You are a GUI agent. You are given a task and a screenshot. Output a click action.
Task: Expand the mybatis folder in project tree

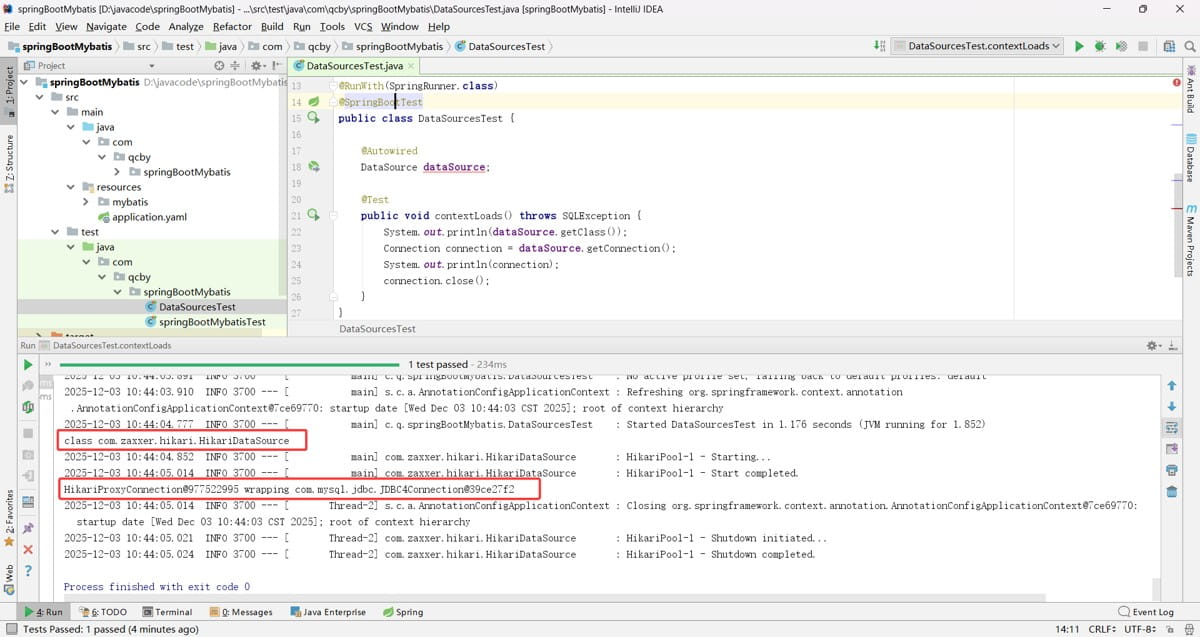(x=87, y=202)
